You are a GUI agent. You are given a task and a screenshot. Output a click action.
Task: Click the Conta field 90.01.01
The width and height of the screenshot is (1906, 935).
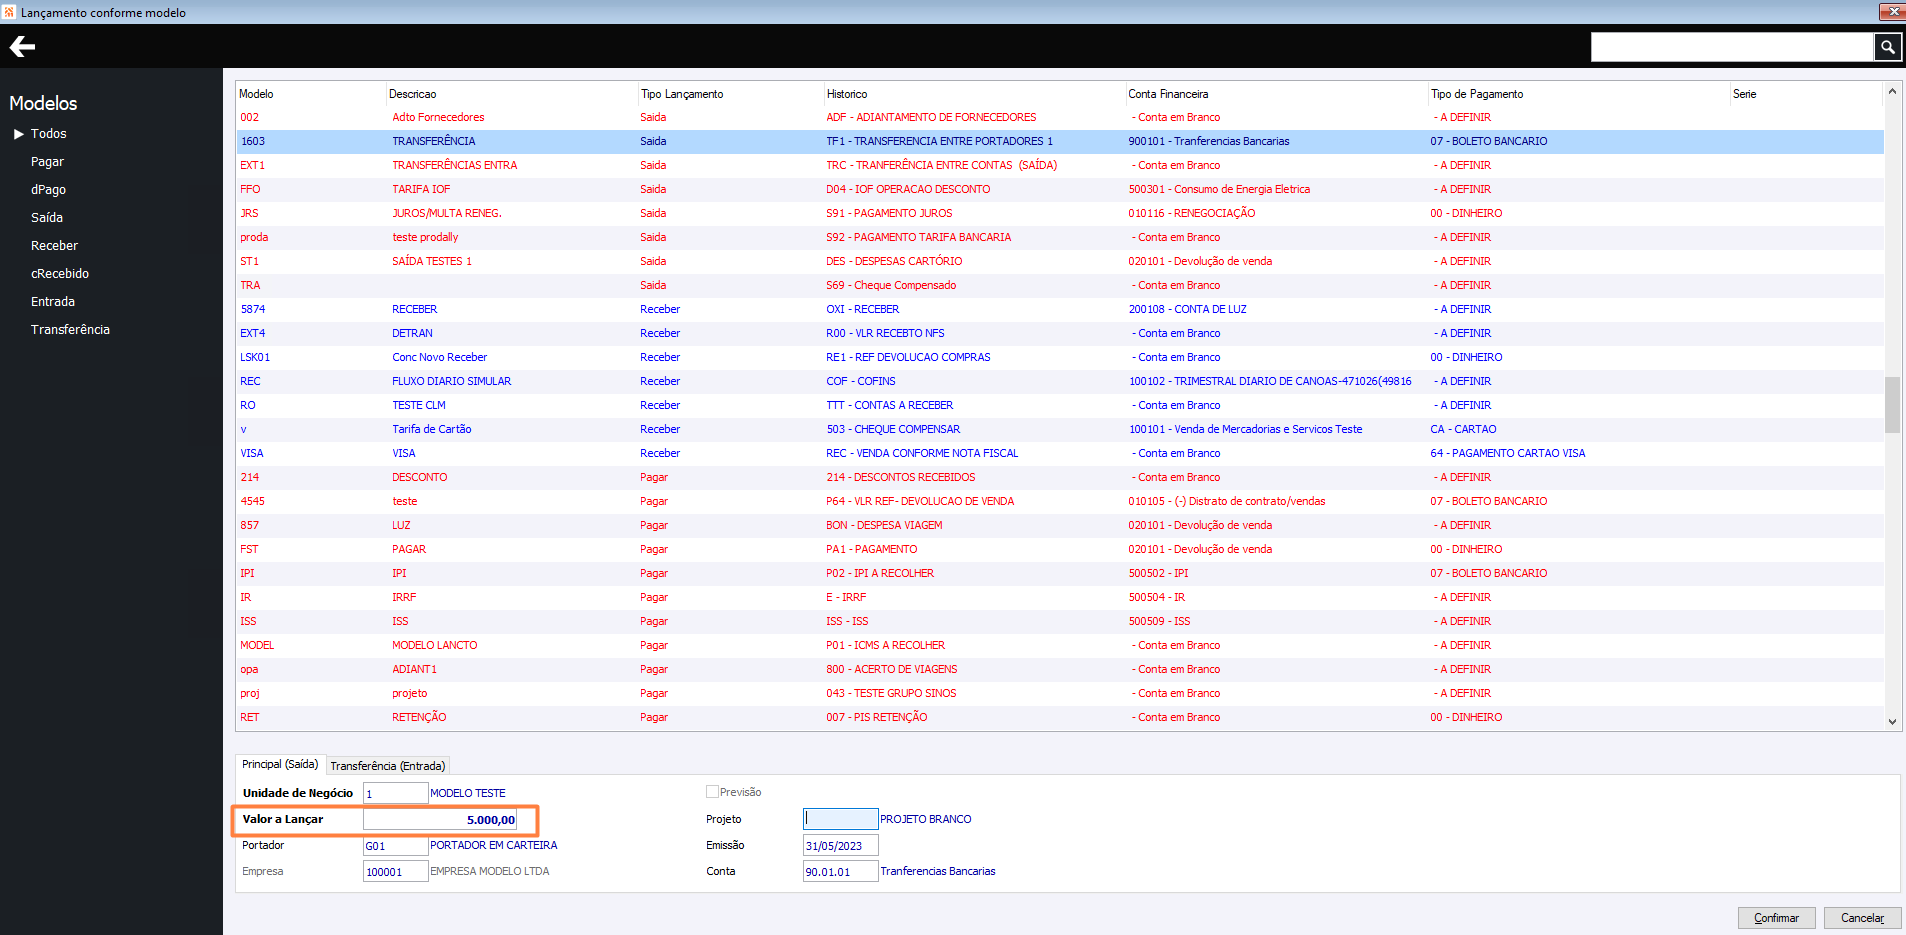pyautogui.click(x=840, y=872)
